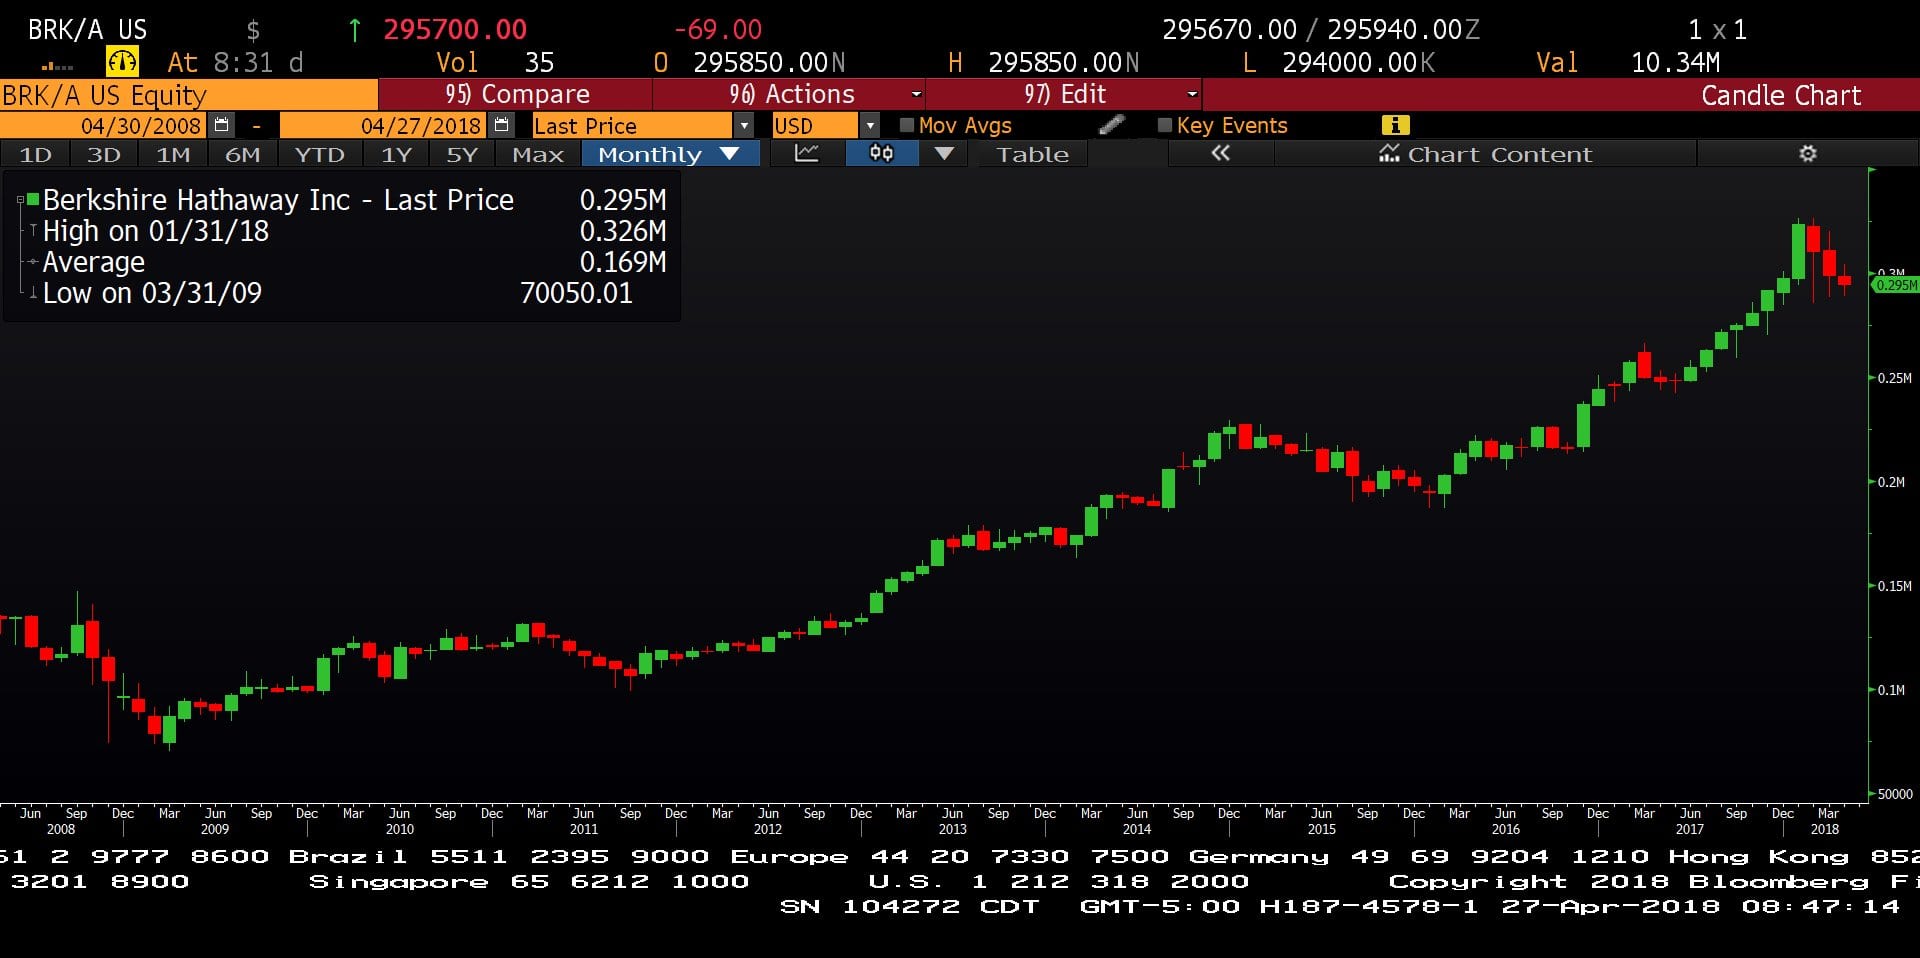The height and width of the screenshot is (958, 1920).
Task: Open the USD currency dropdown
Action: click(x=870, y=125)
